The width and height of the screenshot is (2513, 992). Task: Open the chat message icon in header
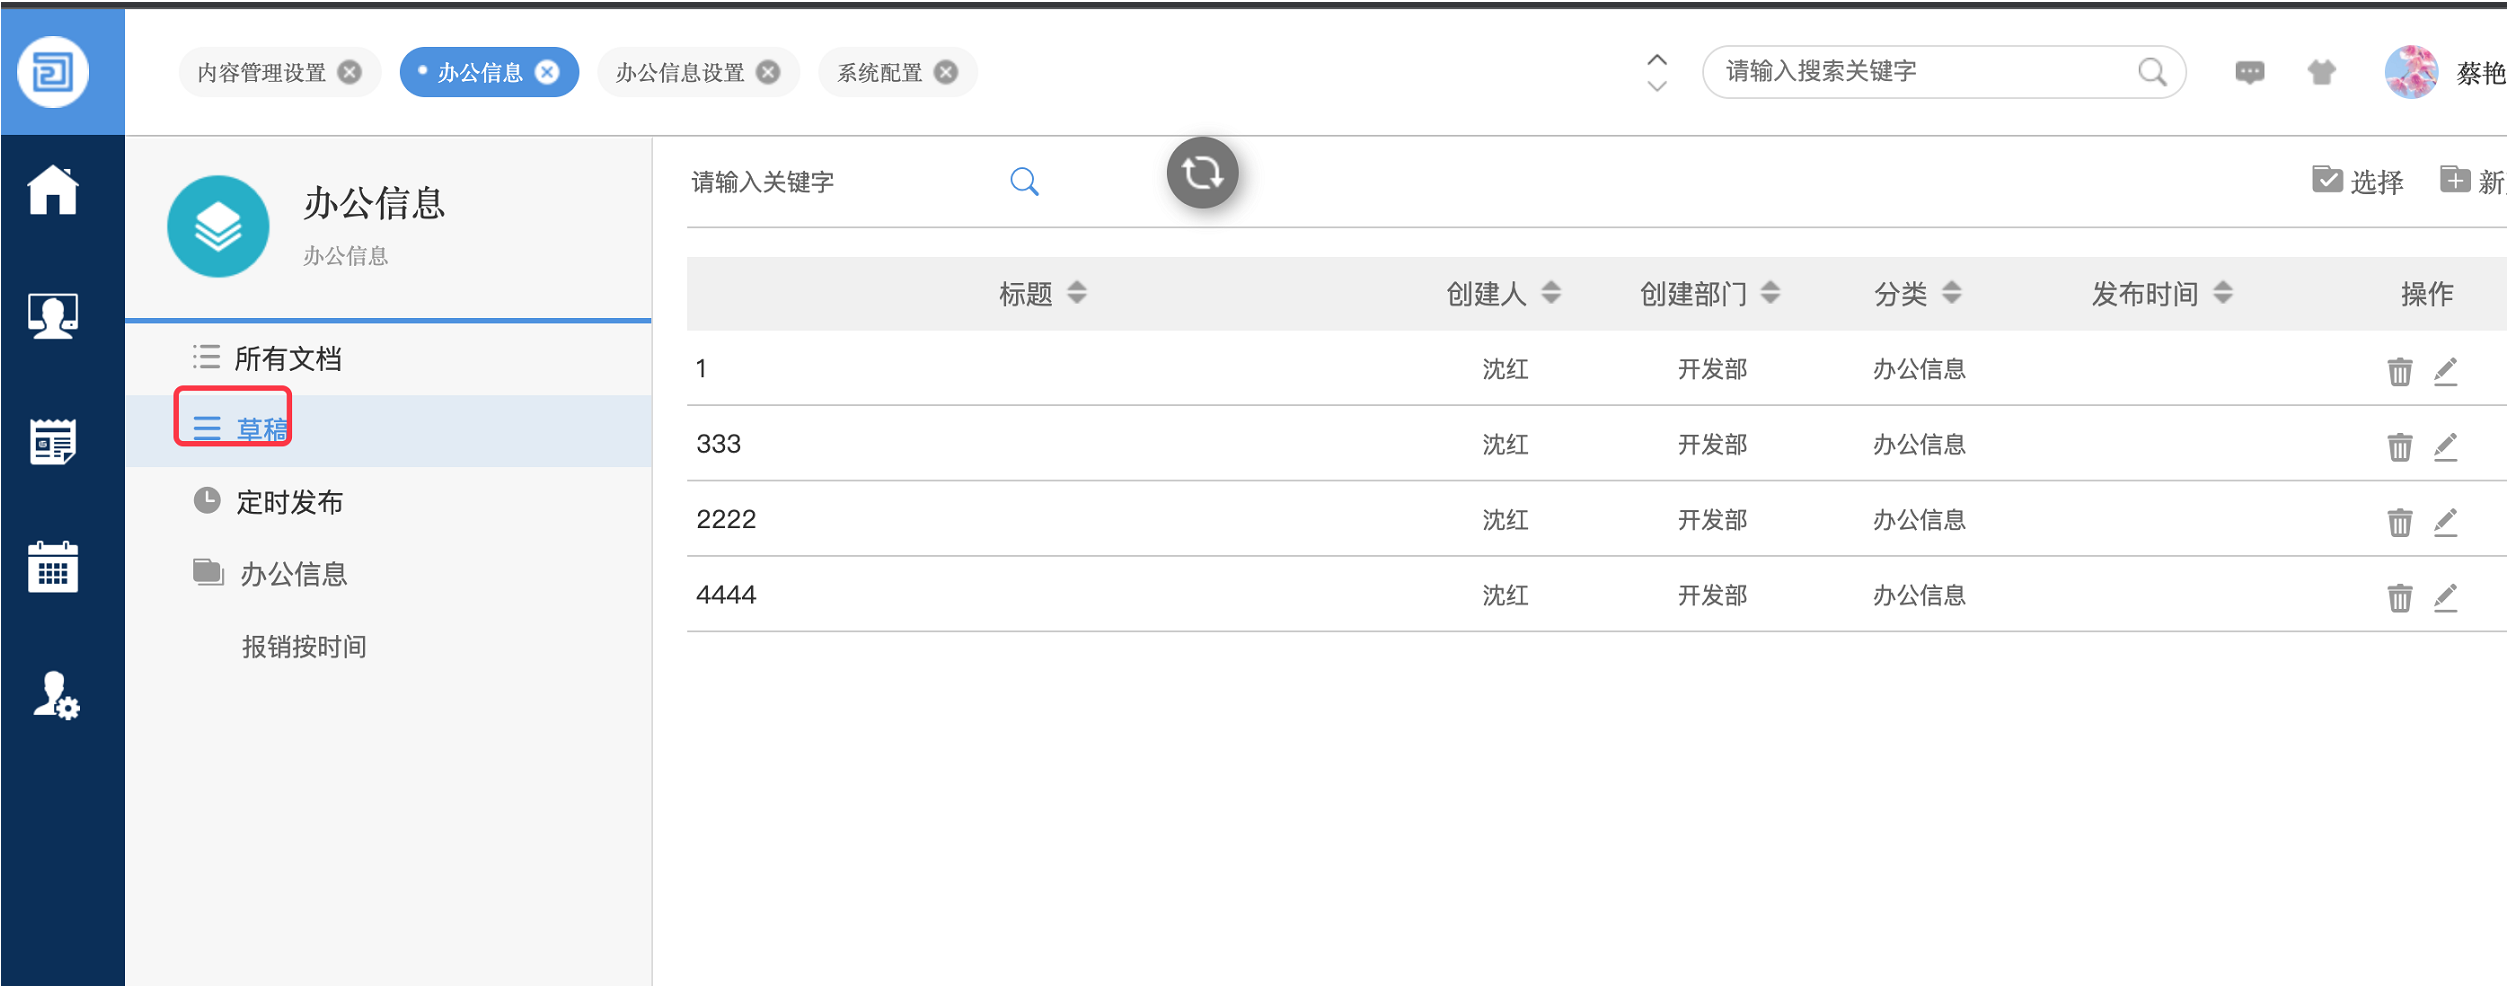[2252, 72]
